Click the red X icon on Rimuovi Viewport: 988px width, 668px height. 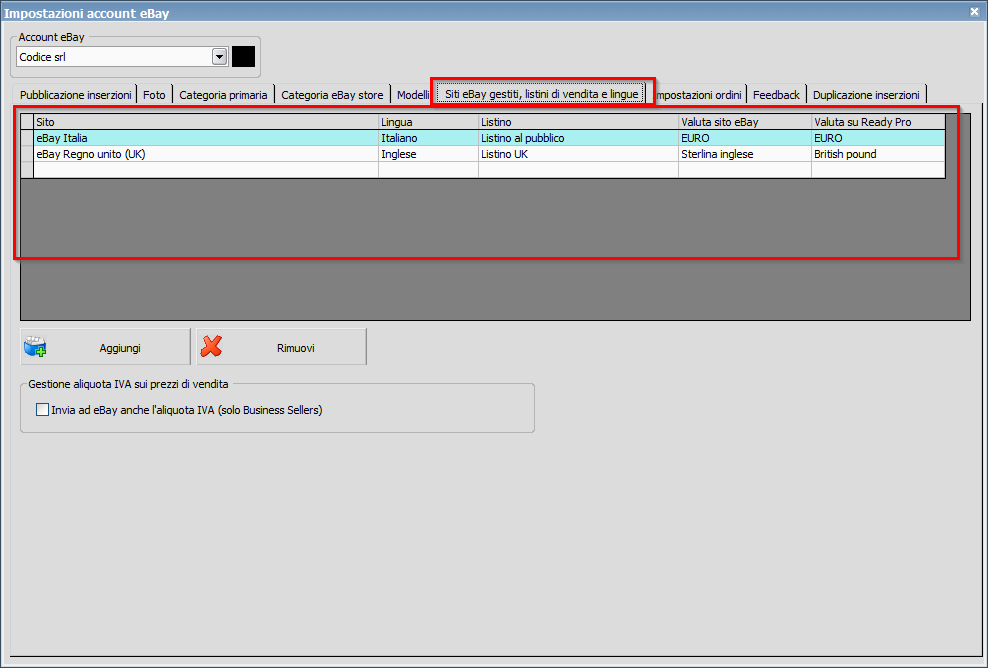pos(211,346)
